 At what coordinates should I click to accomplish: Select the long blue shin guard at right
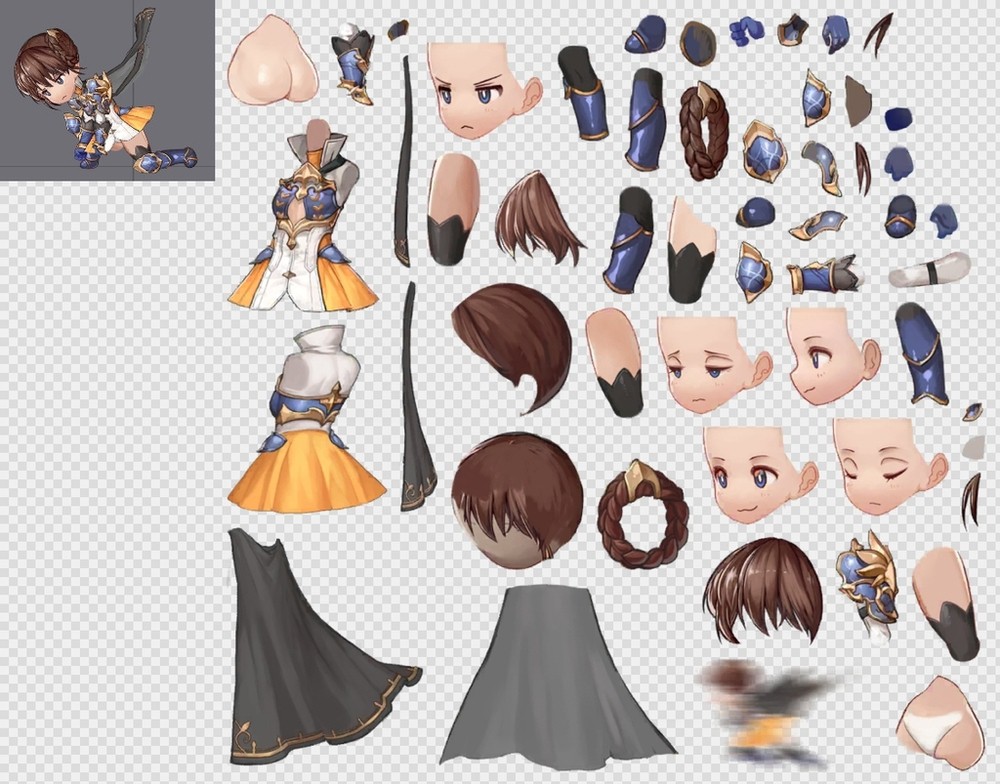point(921,353)
